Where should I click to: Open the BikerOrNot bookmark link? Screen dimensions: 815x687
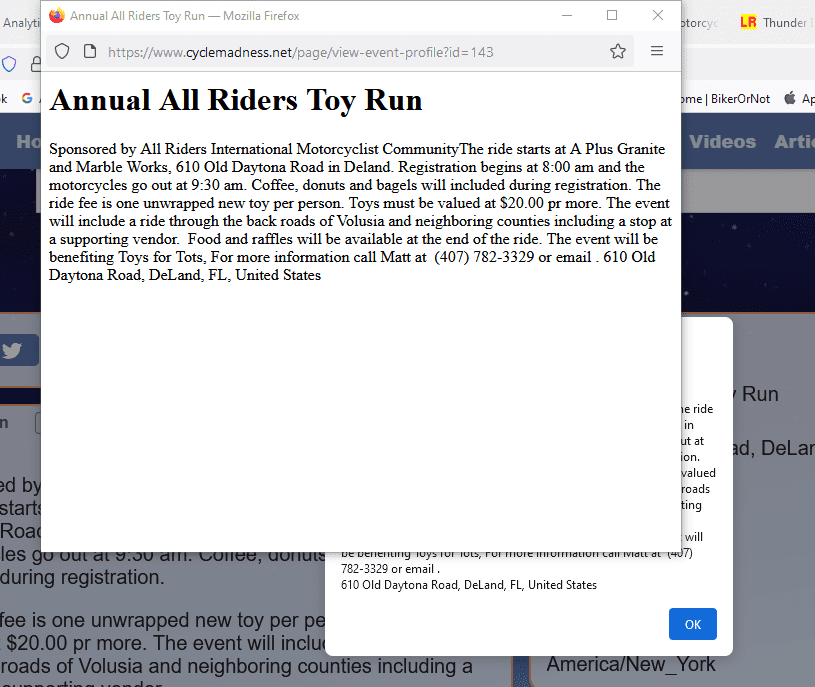pos(738,98)
